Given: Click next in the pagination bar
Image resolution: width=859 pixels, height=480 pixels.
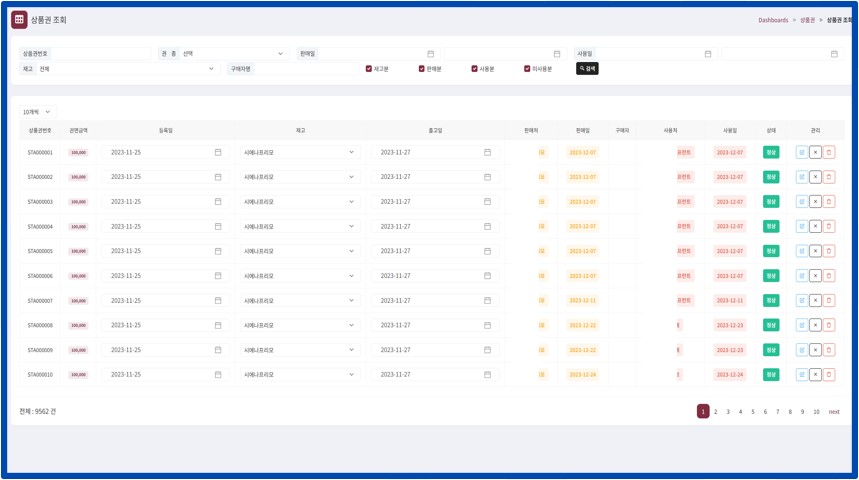Looking at the screenshot, I should [834, 412].
